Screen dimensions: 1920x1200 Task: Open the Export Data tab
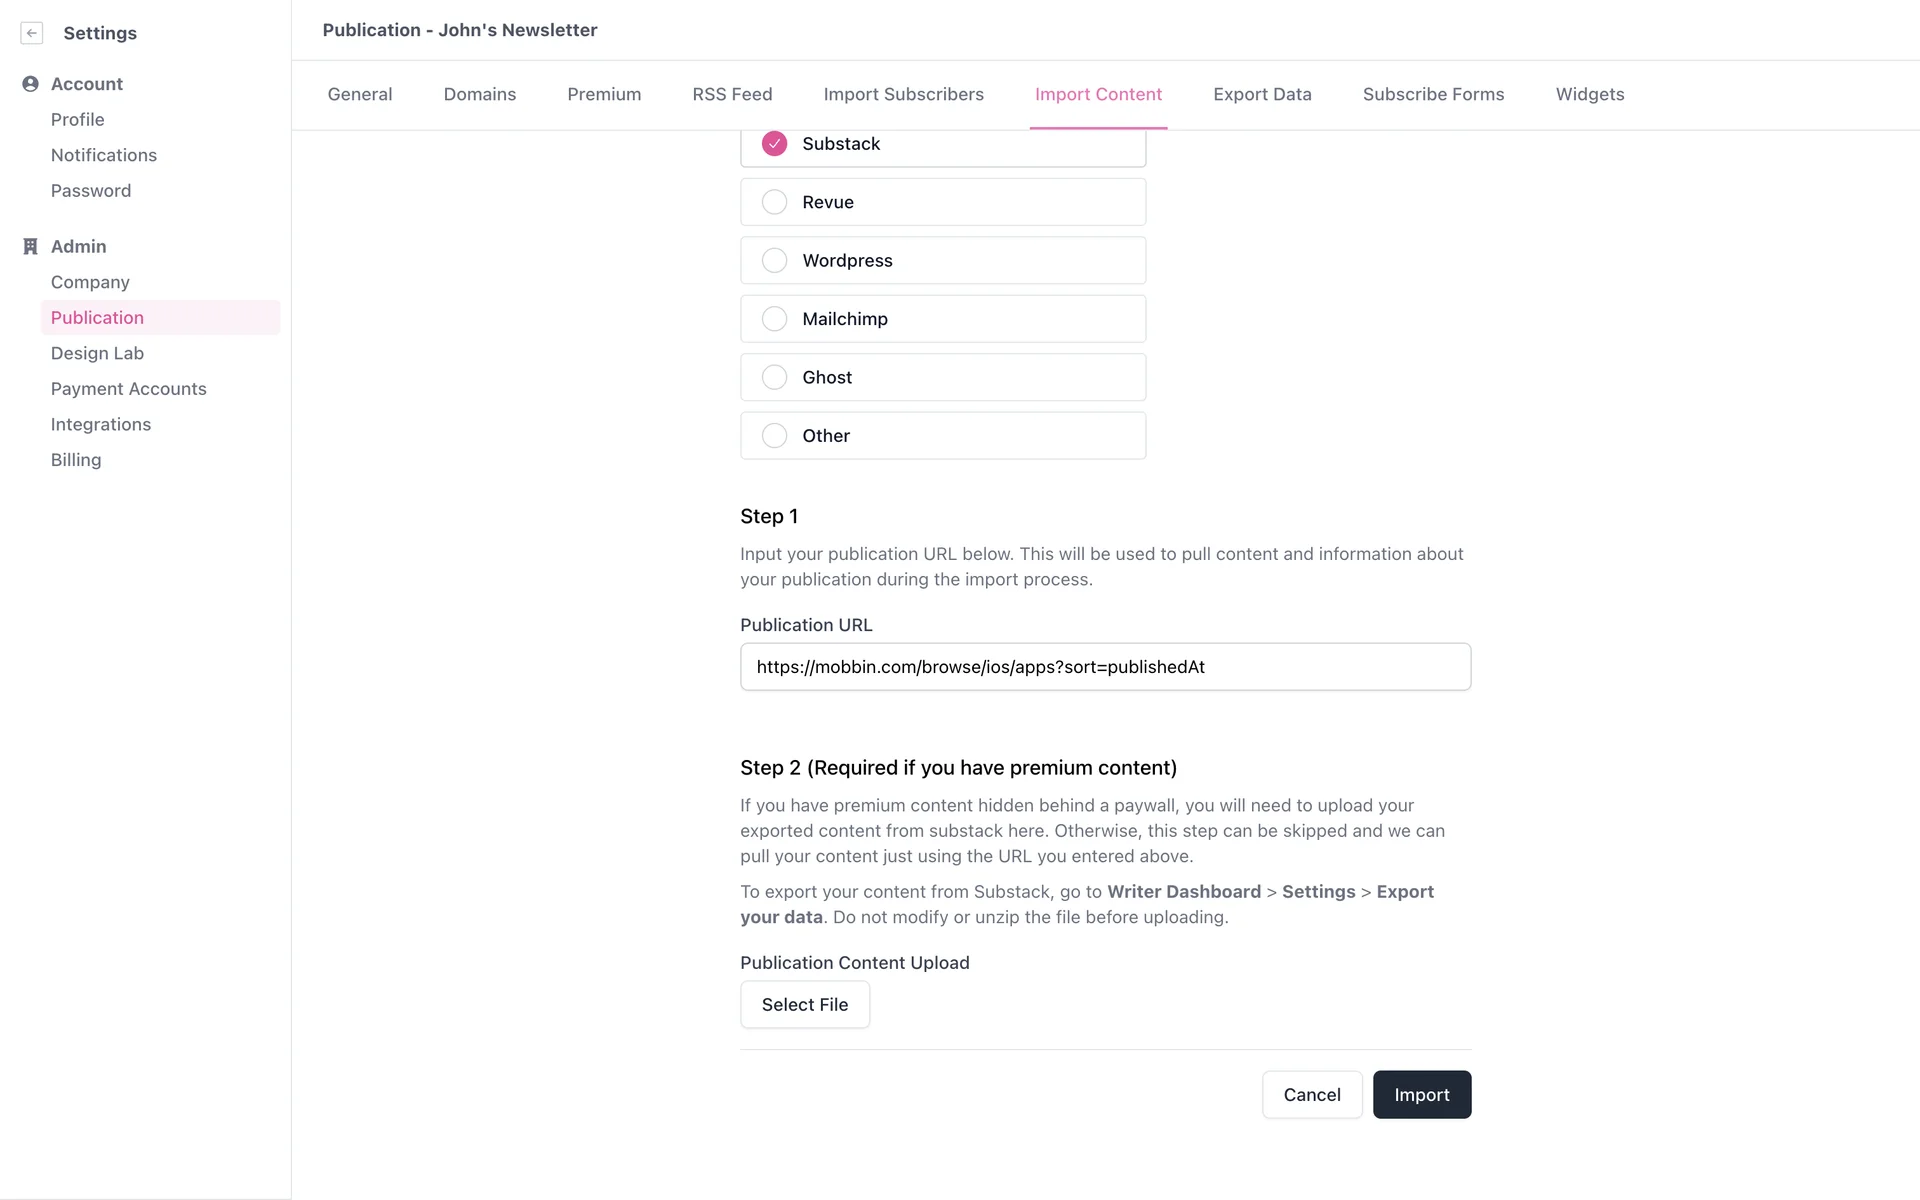[1262, 95]
